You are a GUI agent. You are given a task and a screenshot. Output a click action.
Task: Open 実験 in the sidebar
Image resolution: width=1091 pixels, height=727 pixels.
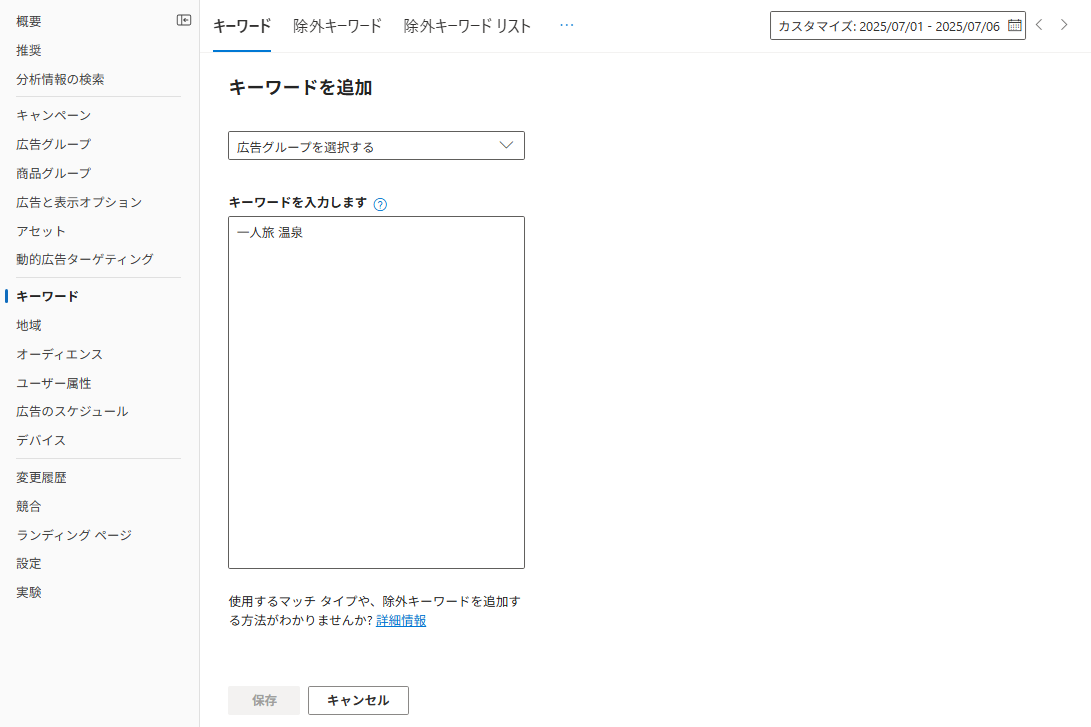[x=29, y=593]
